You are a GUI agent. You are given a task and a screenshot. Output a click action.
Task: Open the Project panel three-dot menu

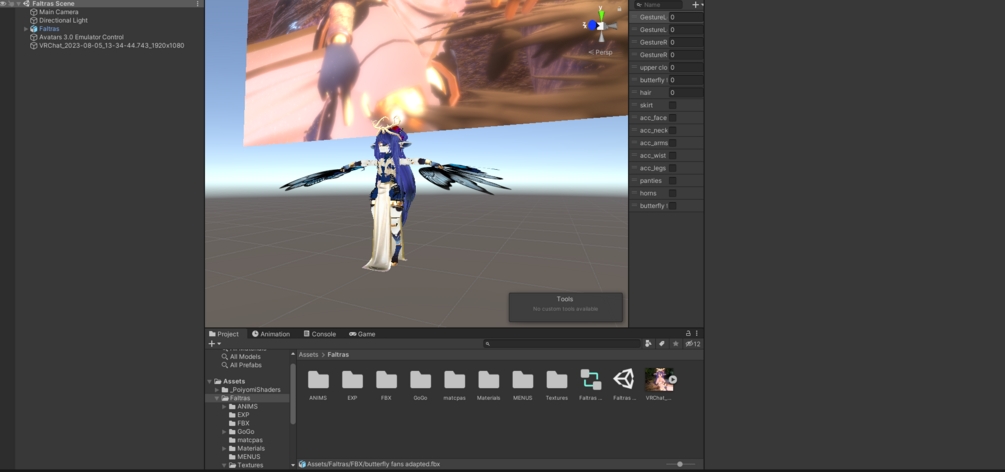coord(698,333)
